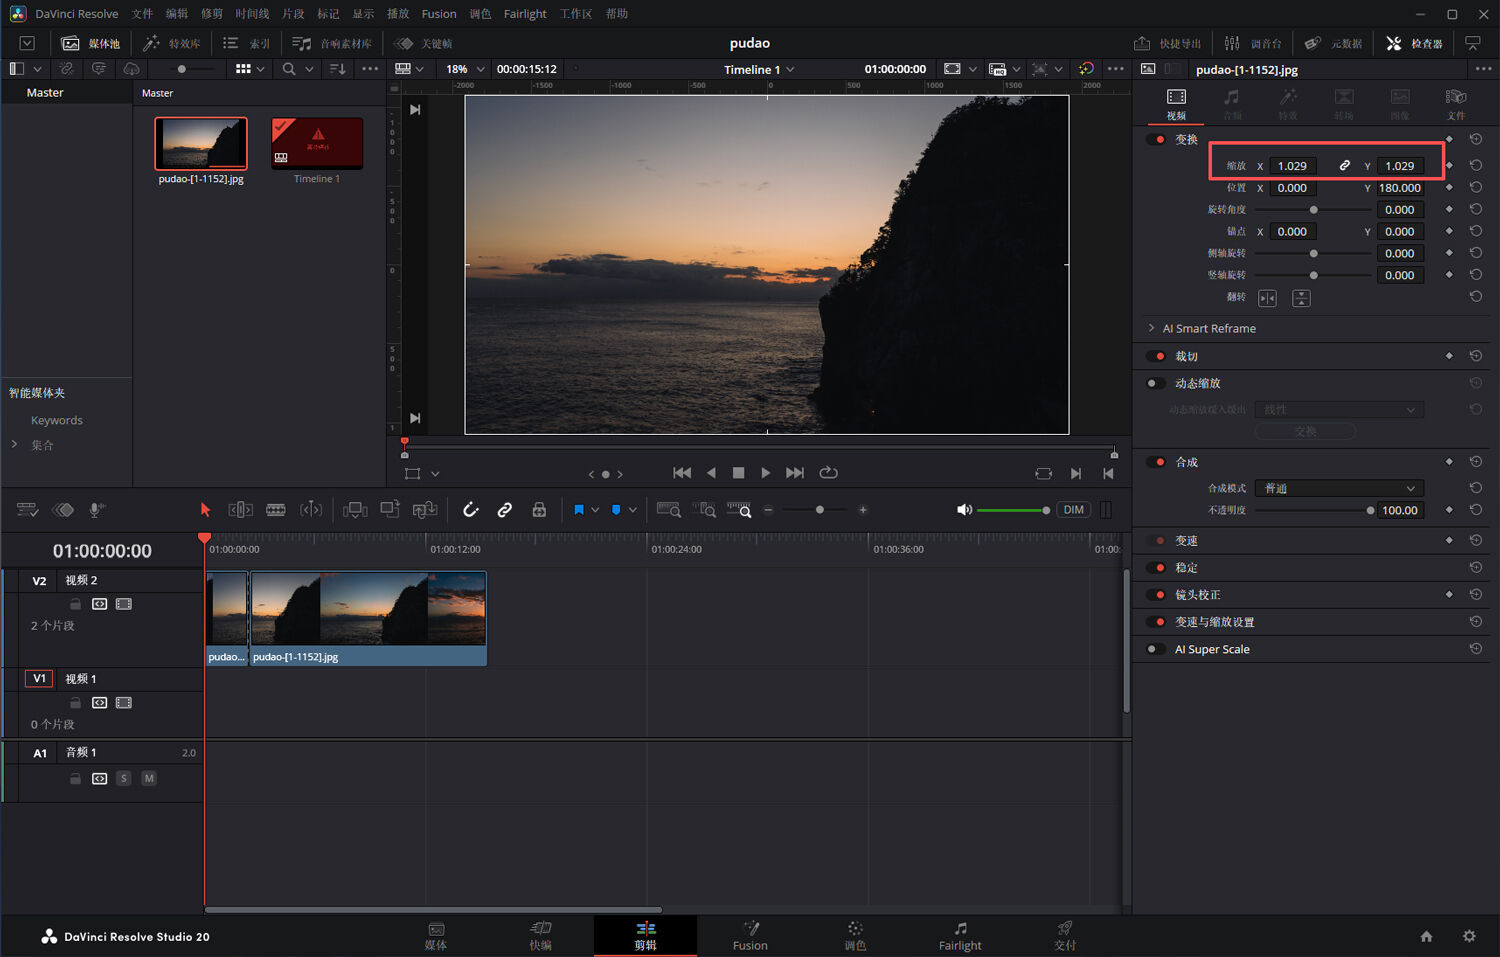
Task: Toggle the timeline snapping magnet icon
Action: [470, 510]
